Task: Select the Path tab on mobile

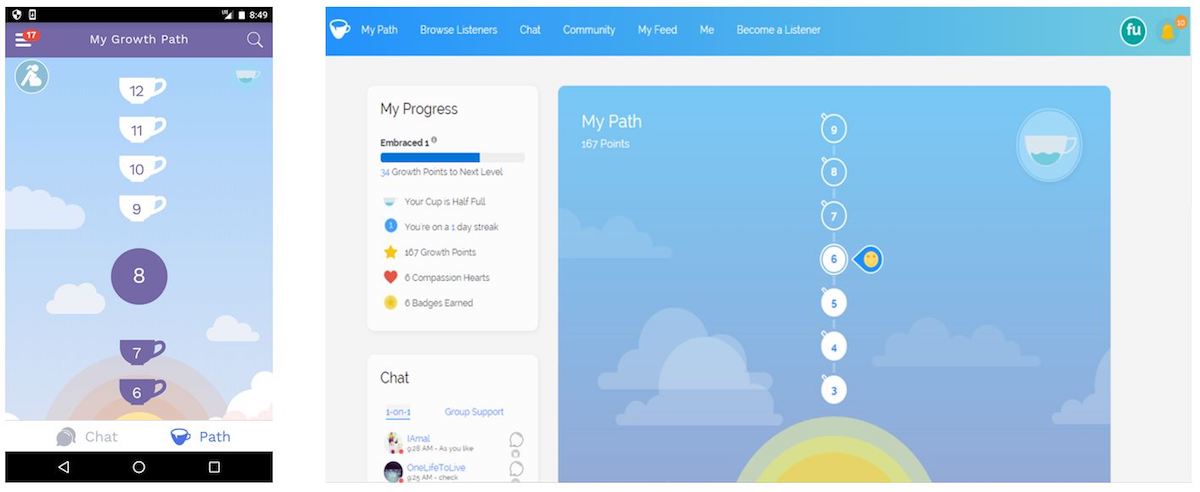Action: pos(201,436)
